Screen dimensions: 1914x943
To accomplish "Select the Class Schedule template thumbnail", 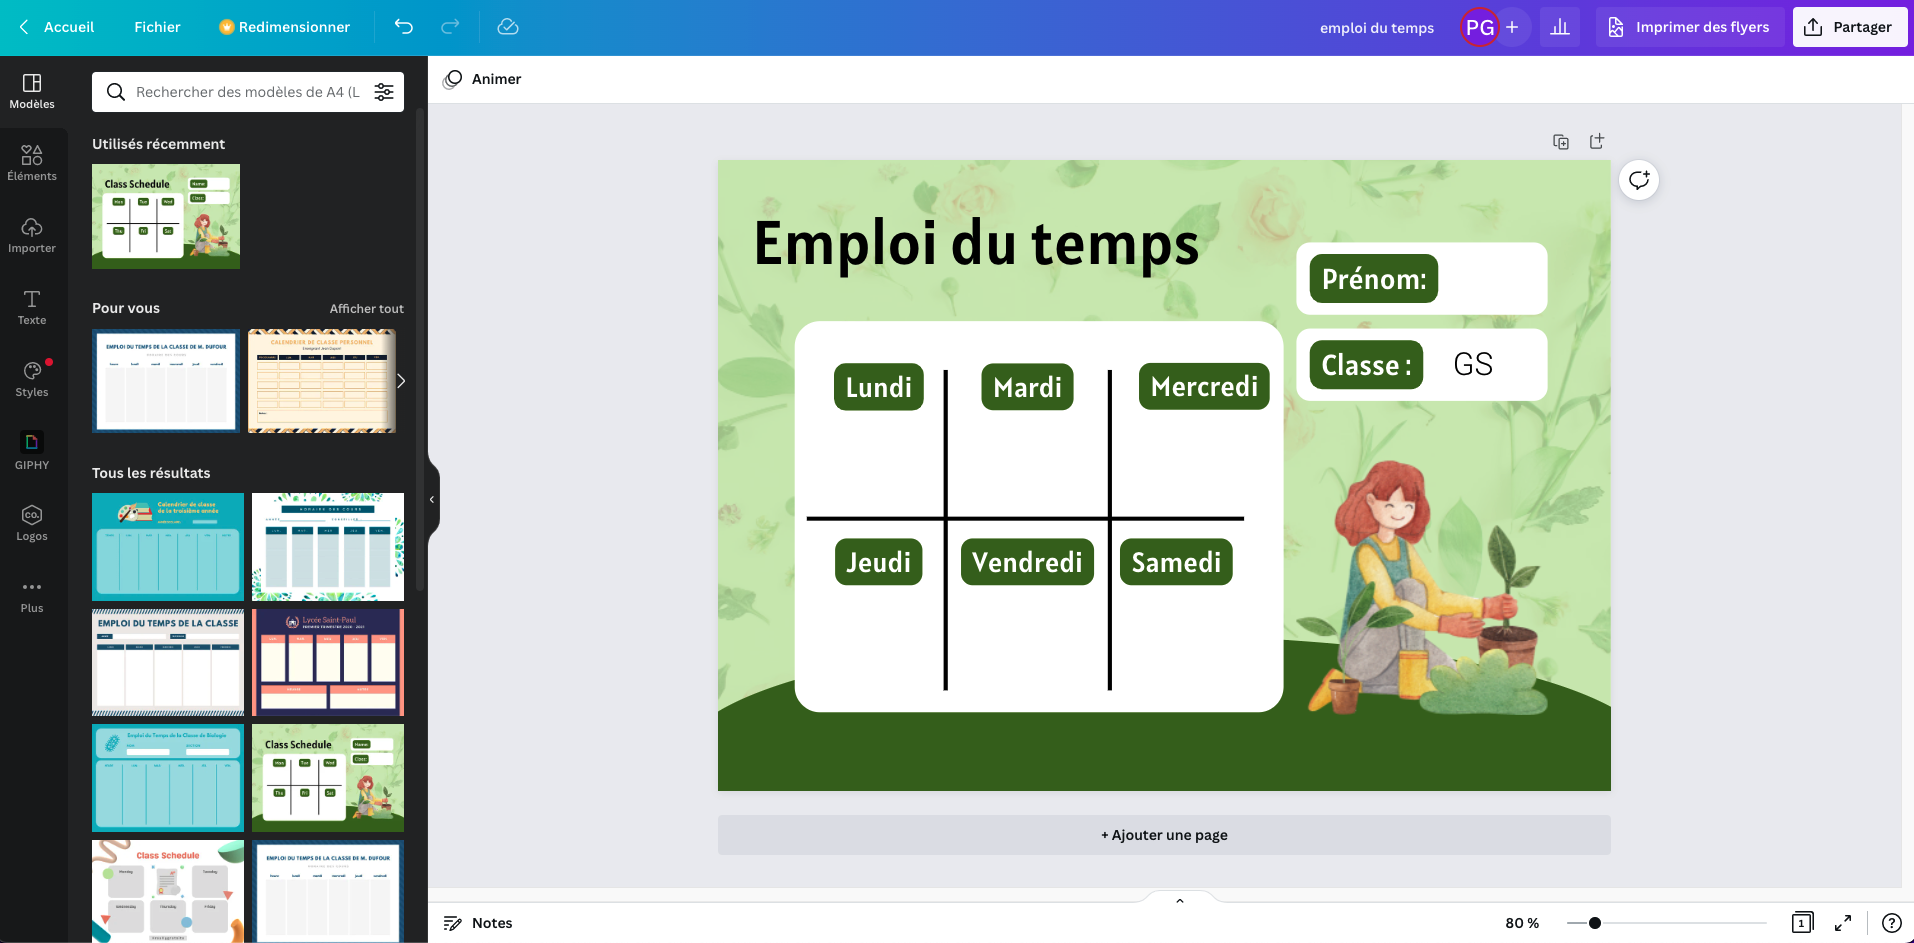I will coord(166,216).
